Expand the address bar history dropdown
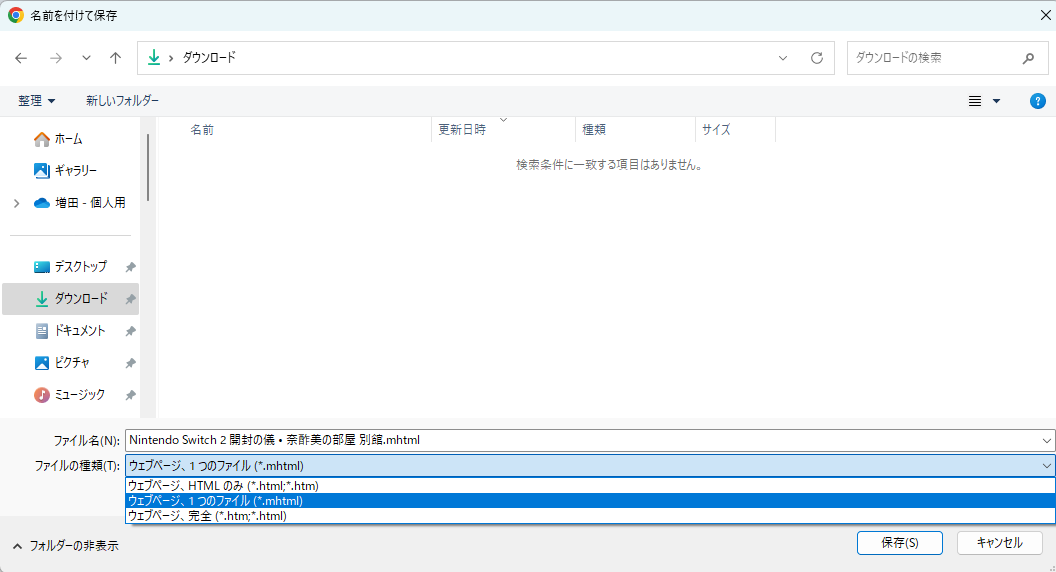 coord(783,58)
